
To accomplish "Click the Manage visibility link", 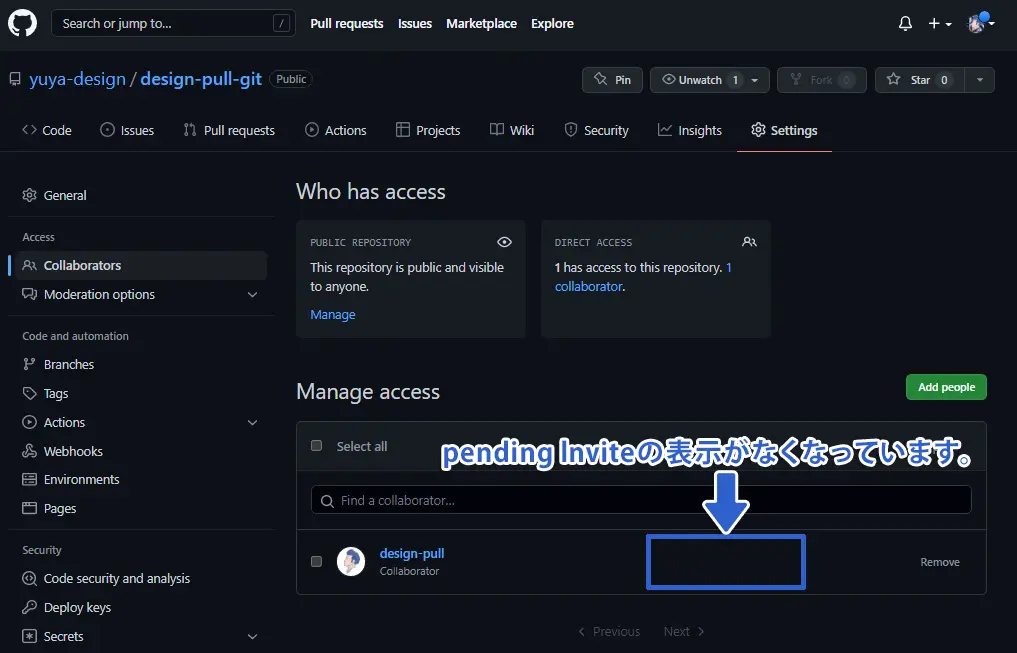I will 332,314.
